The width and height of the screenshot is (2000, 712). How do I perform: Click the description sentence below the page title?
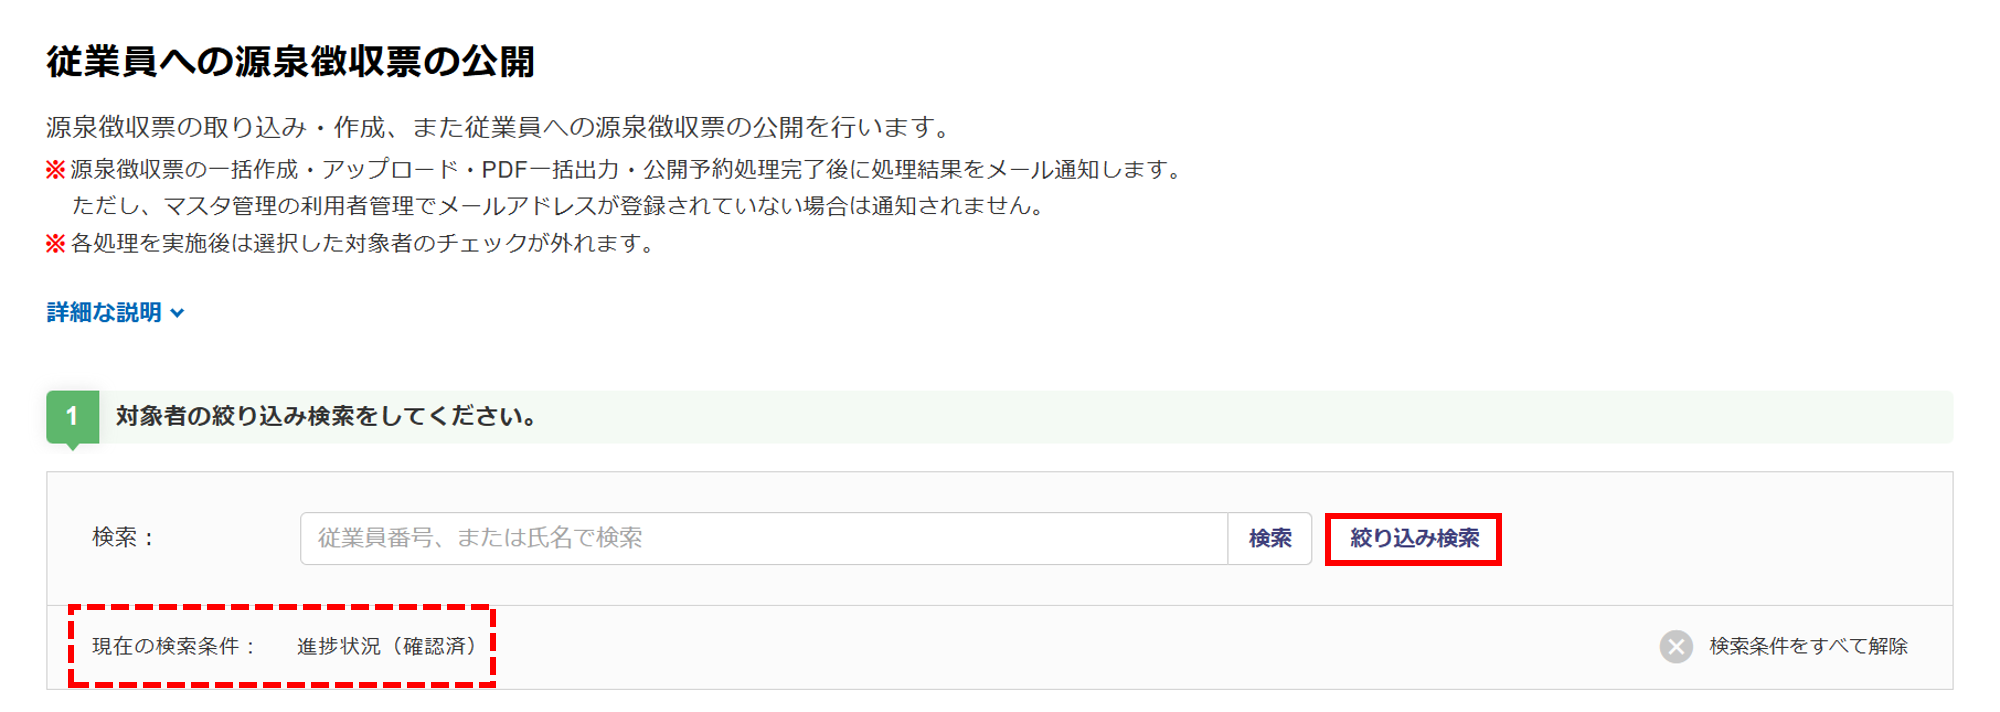pyautogui.click(x=498, y=128)
